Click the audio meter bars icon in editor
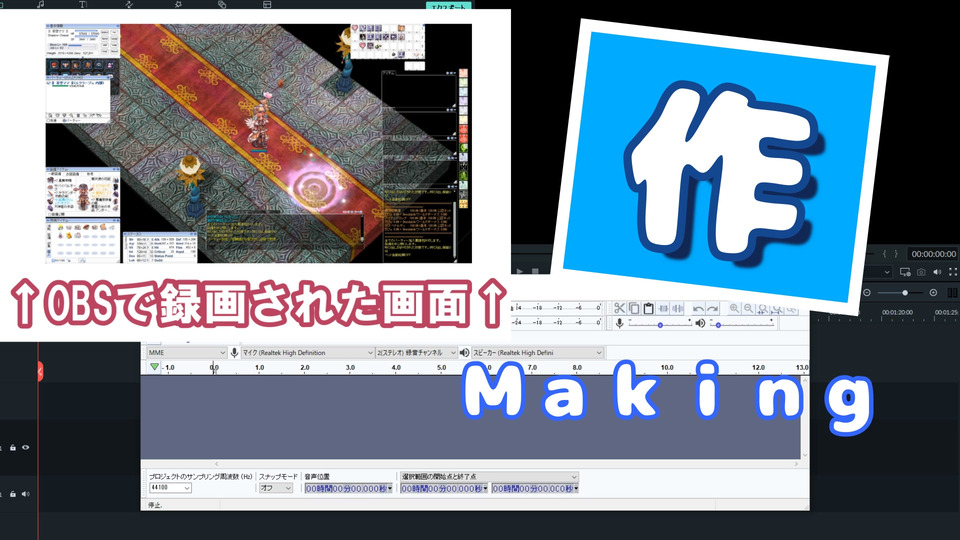Screen dimensions: 960x540 coord(953,293)
